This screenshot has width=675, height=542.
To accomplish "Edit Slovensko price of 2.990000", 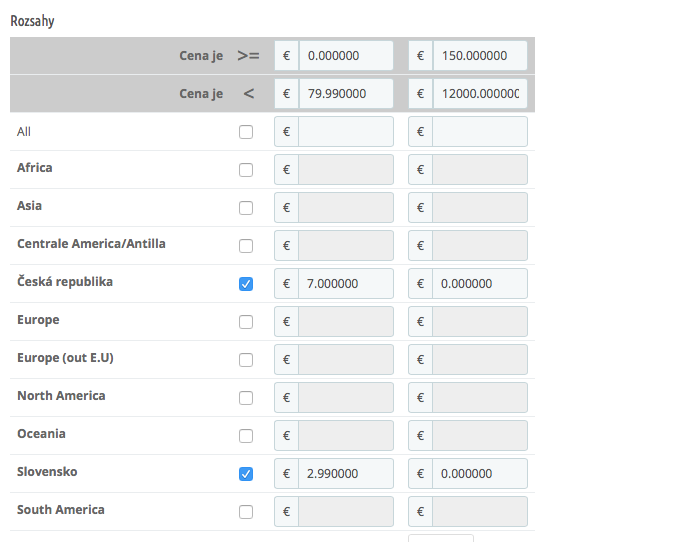I will pos(345,474).
